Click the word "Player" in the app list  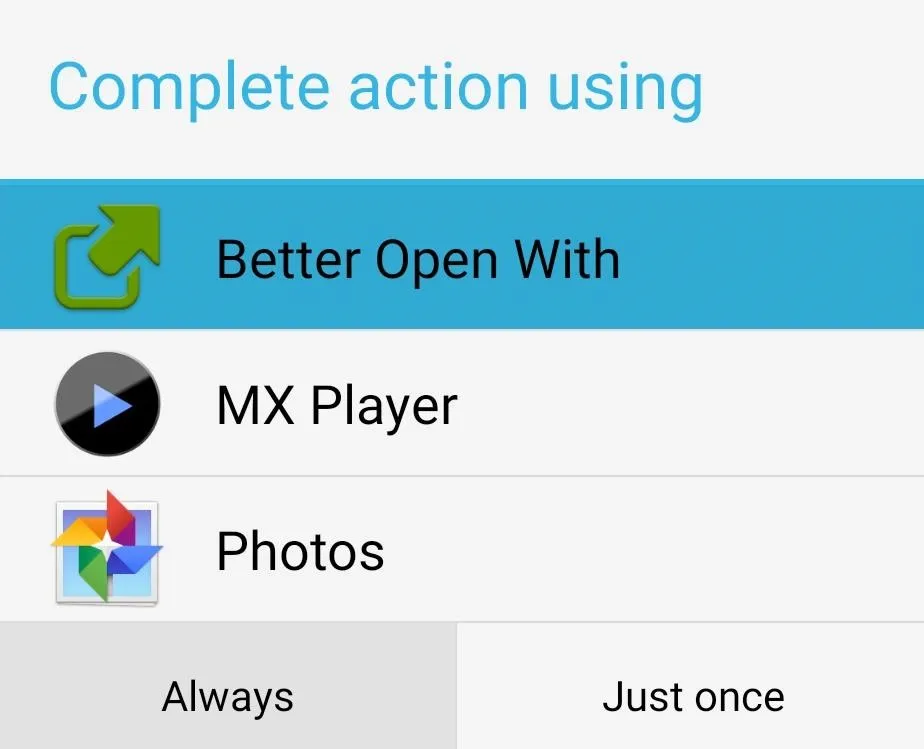(384, 407)
